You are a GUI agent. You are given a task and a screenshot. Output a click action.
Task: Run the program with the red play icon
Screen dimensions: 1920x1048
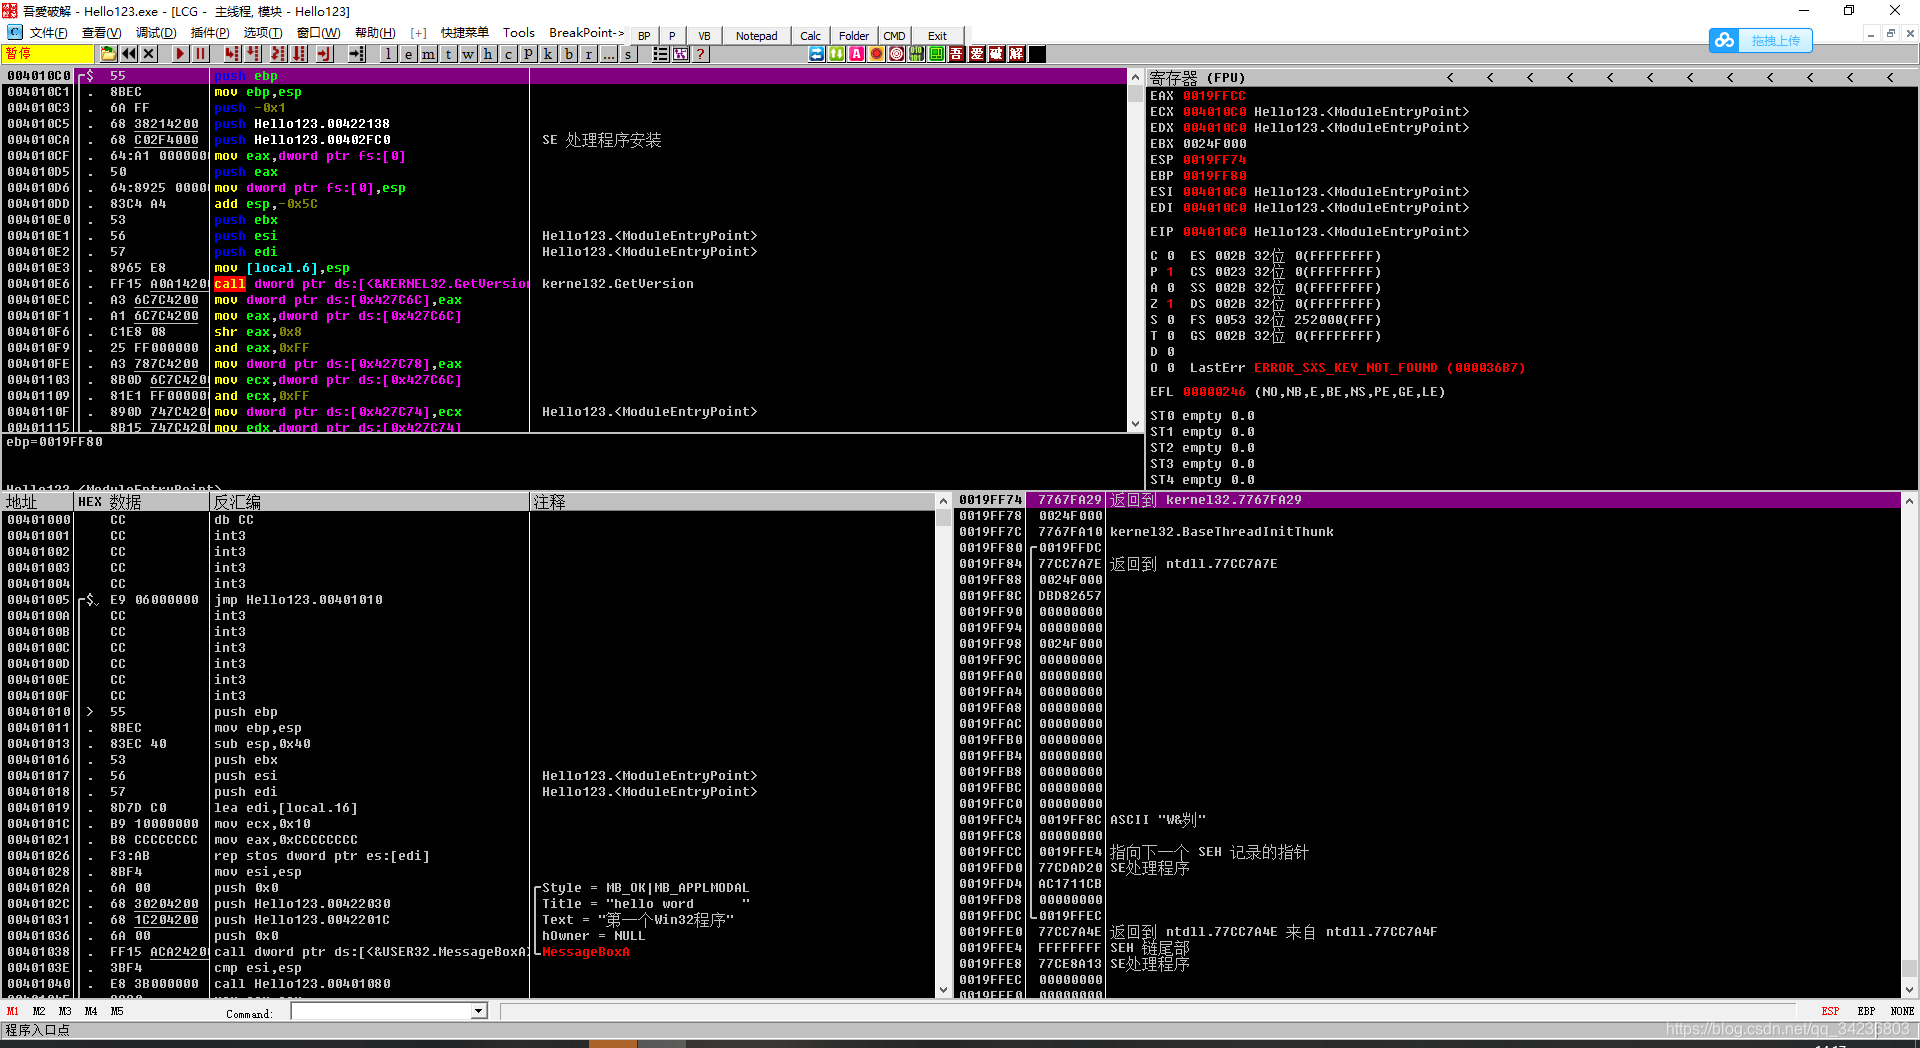(180, 54)
